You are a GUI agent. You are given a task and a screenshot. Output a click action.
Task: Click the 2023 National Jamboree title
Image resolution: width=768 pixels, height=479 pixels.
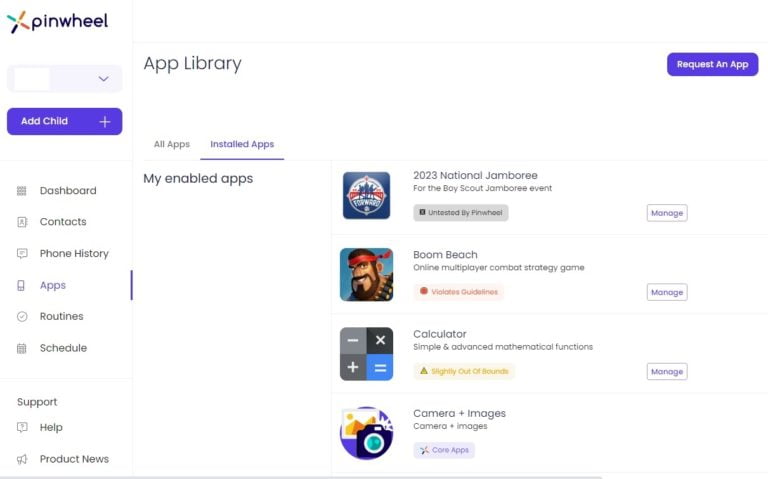(475, 175)
